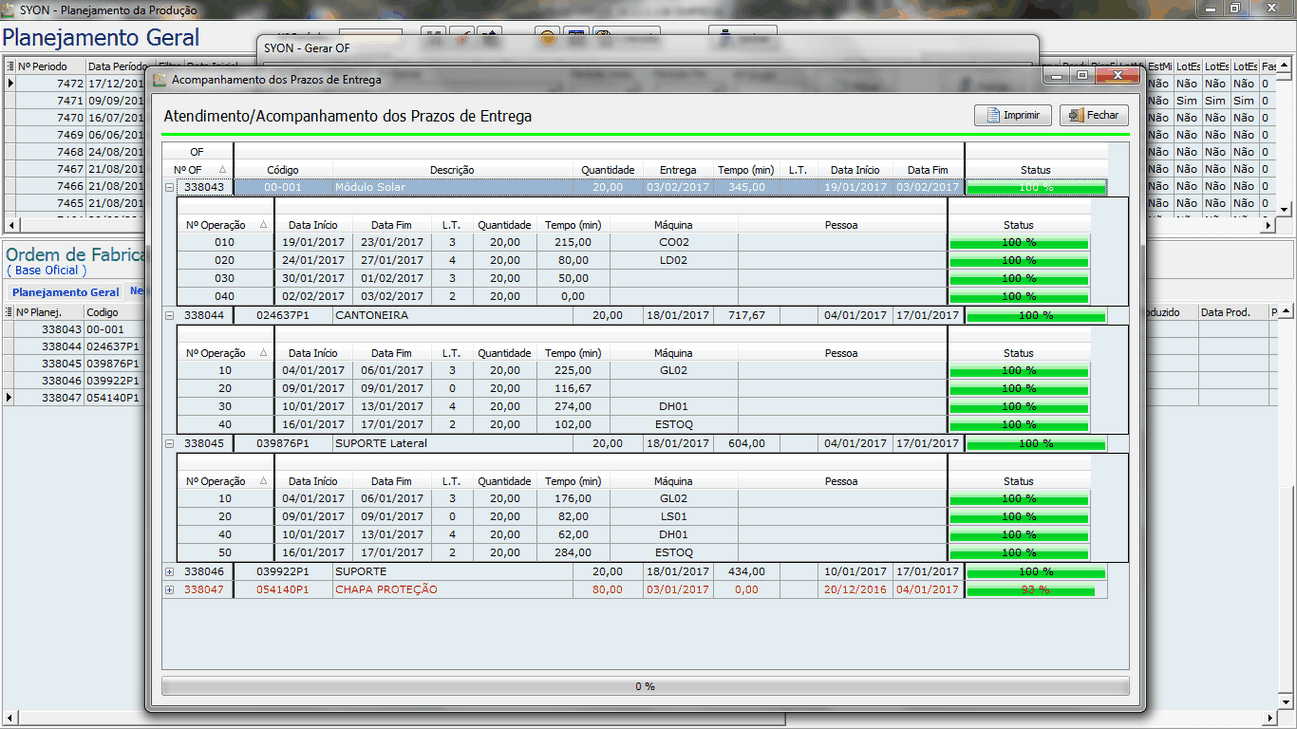Click the Descrição column header

tap(452, 170)
